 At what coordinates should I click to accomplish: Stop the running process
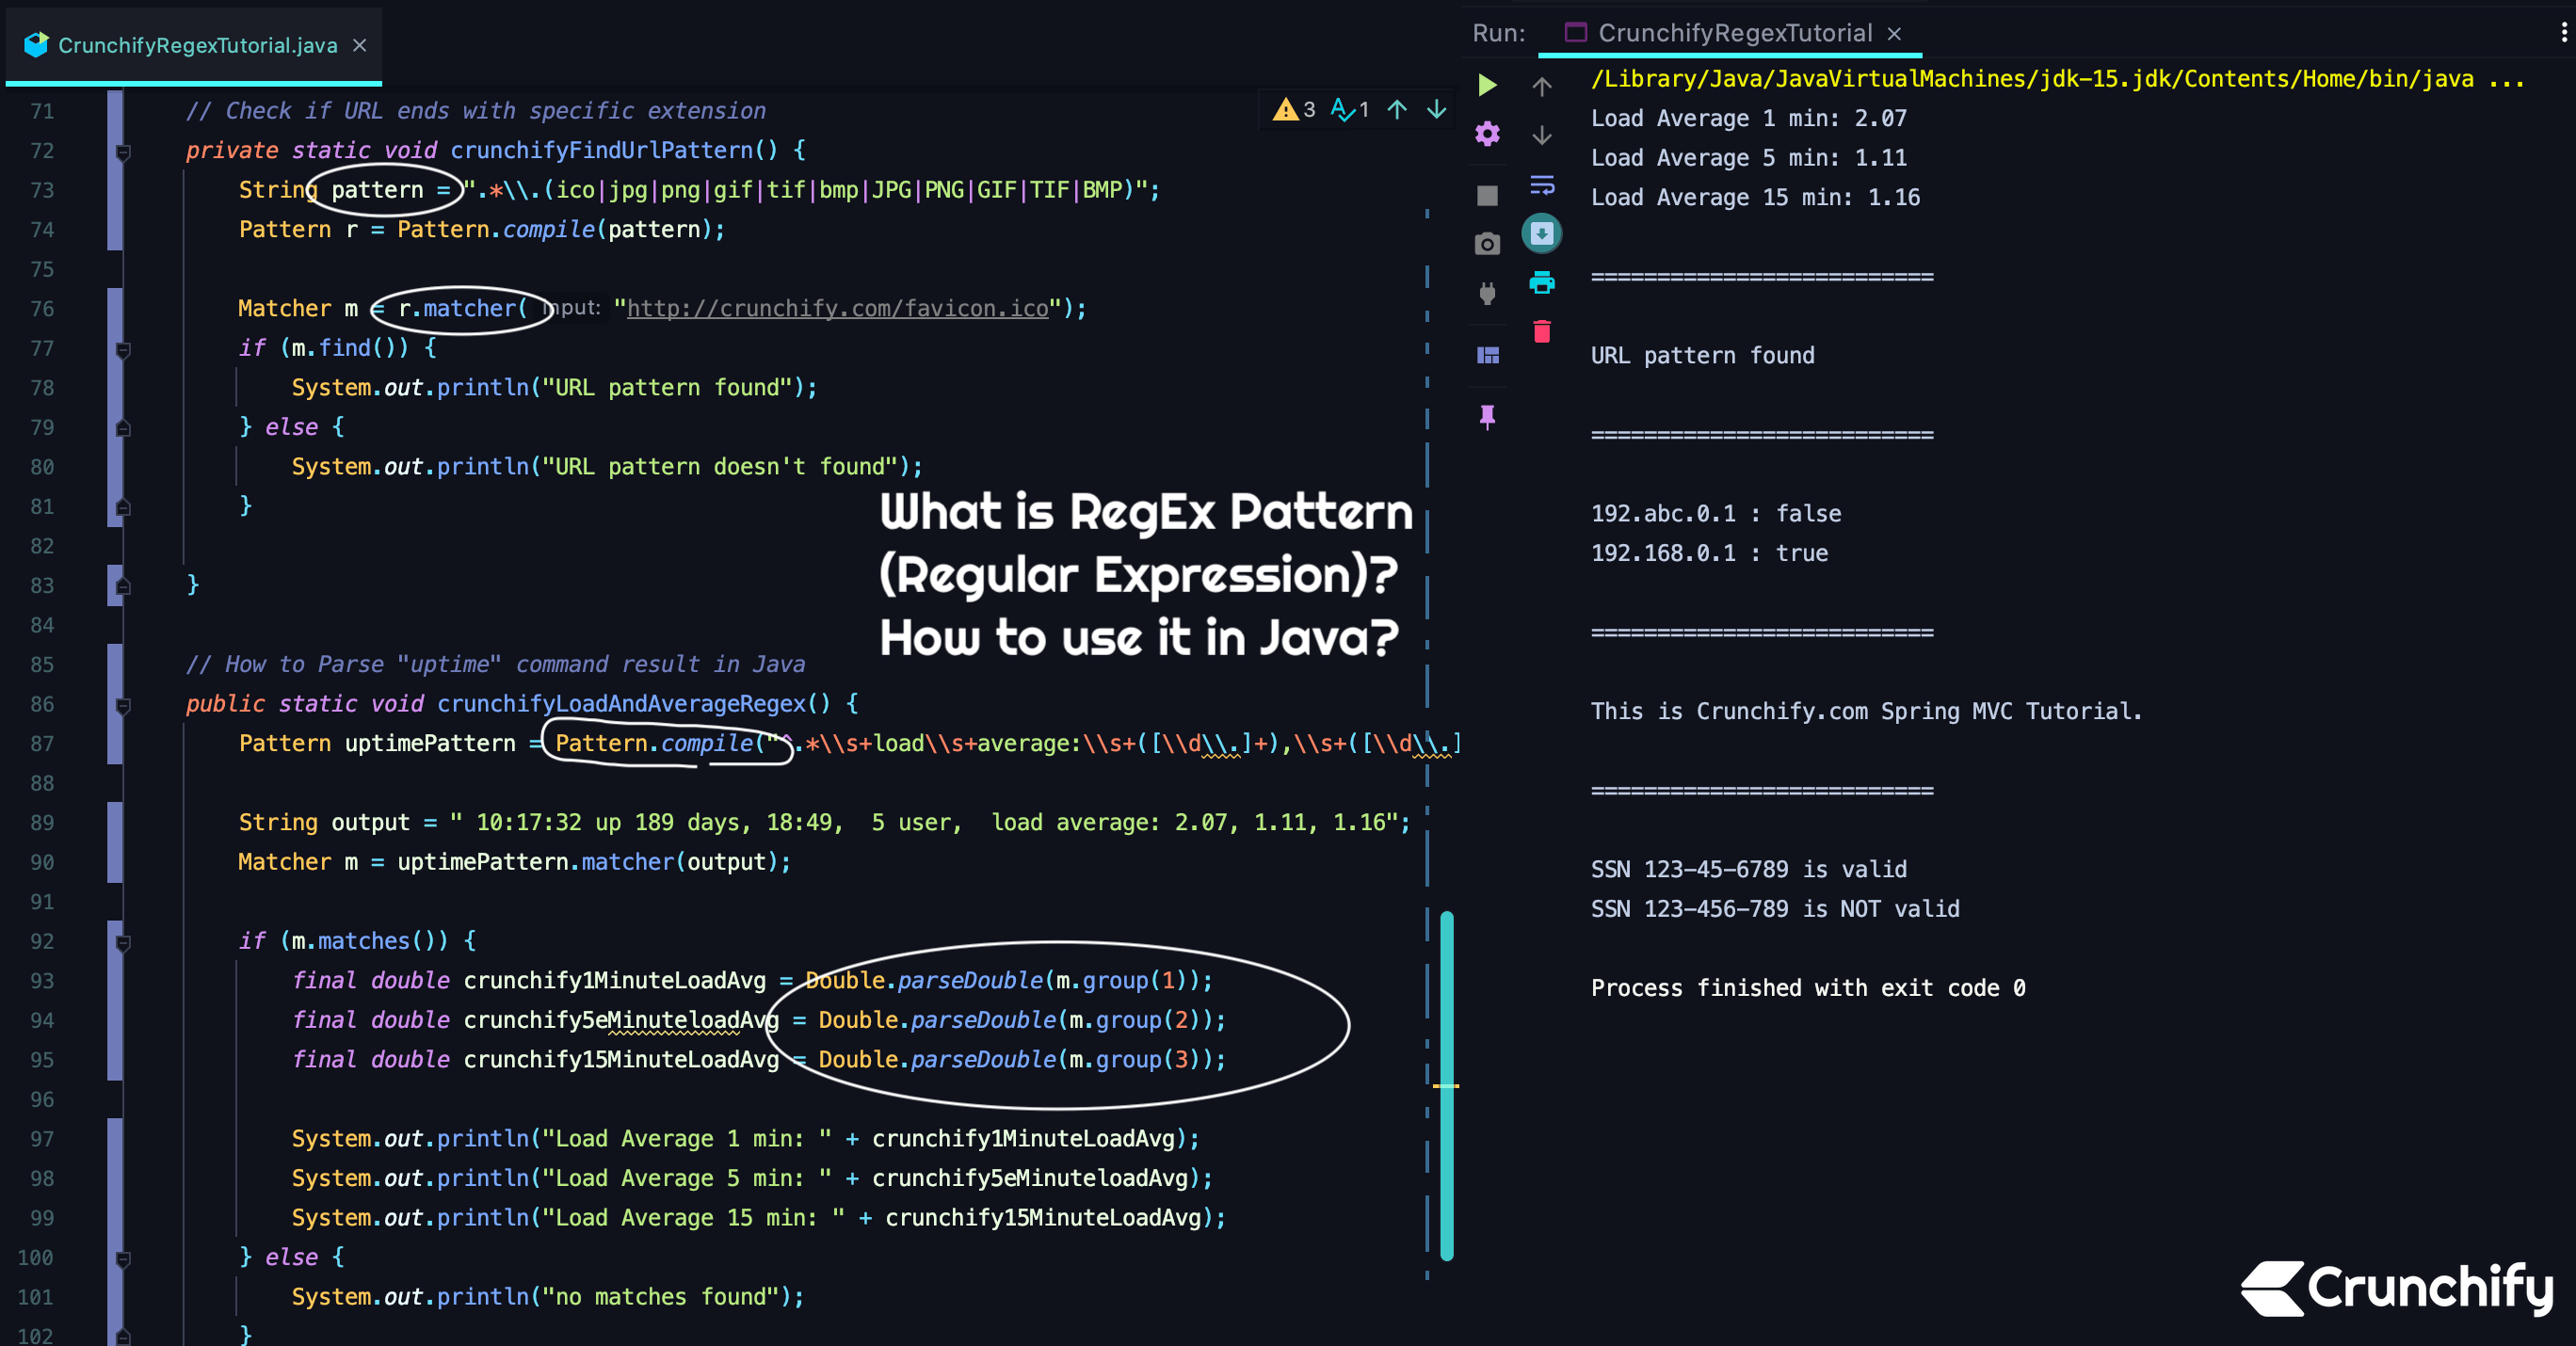tap(1486, 196)
